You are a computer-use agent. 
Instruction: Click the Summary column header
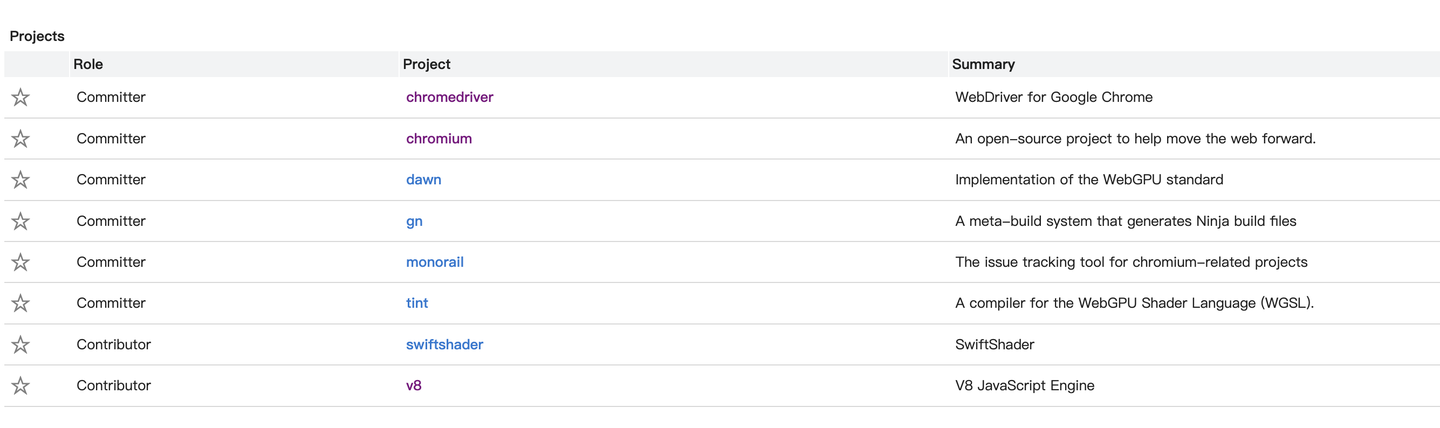983,64
